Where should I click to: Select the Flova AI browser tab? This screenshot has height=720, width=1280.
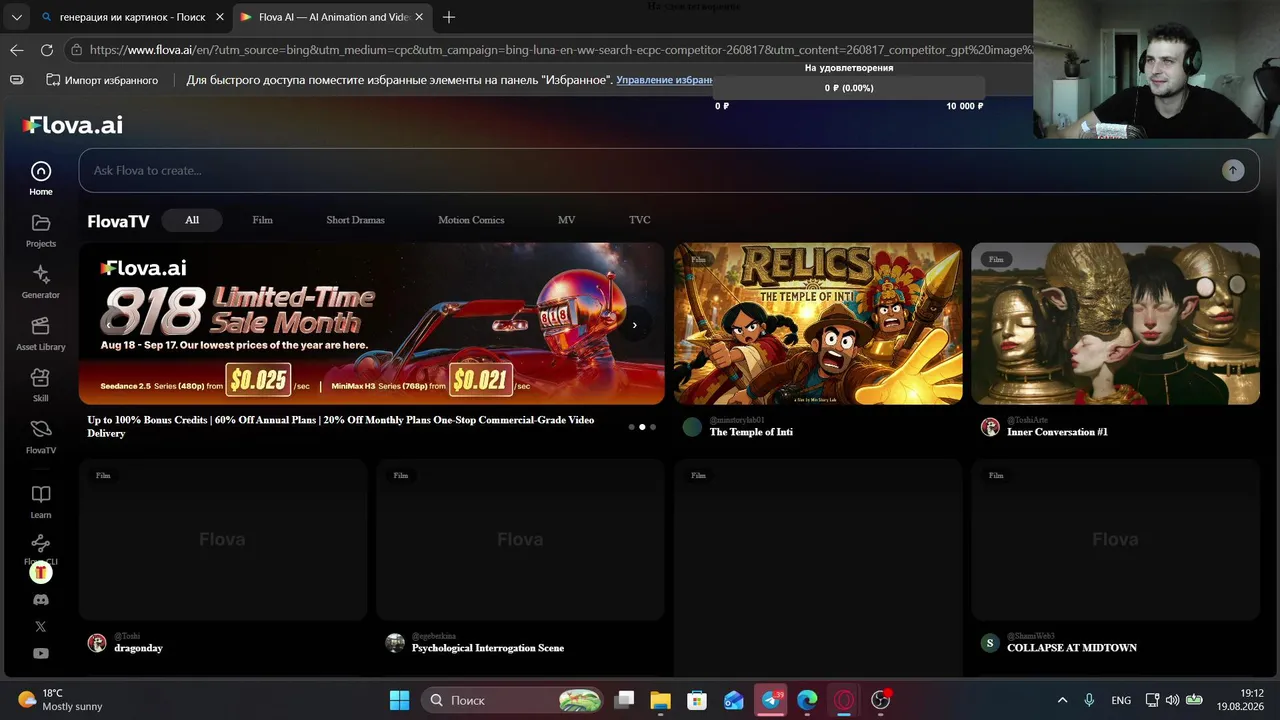(334, 17)
